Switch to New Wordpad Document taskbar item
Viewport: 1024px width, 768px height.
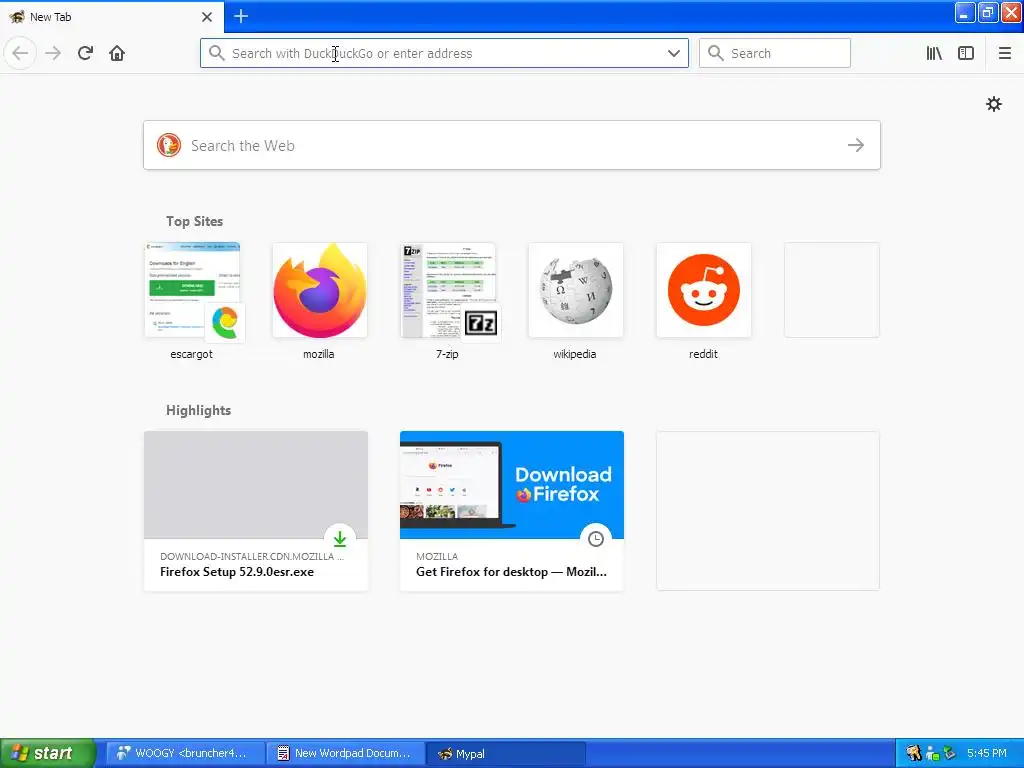pyautogui.click(x=345, y=753)
